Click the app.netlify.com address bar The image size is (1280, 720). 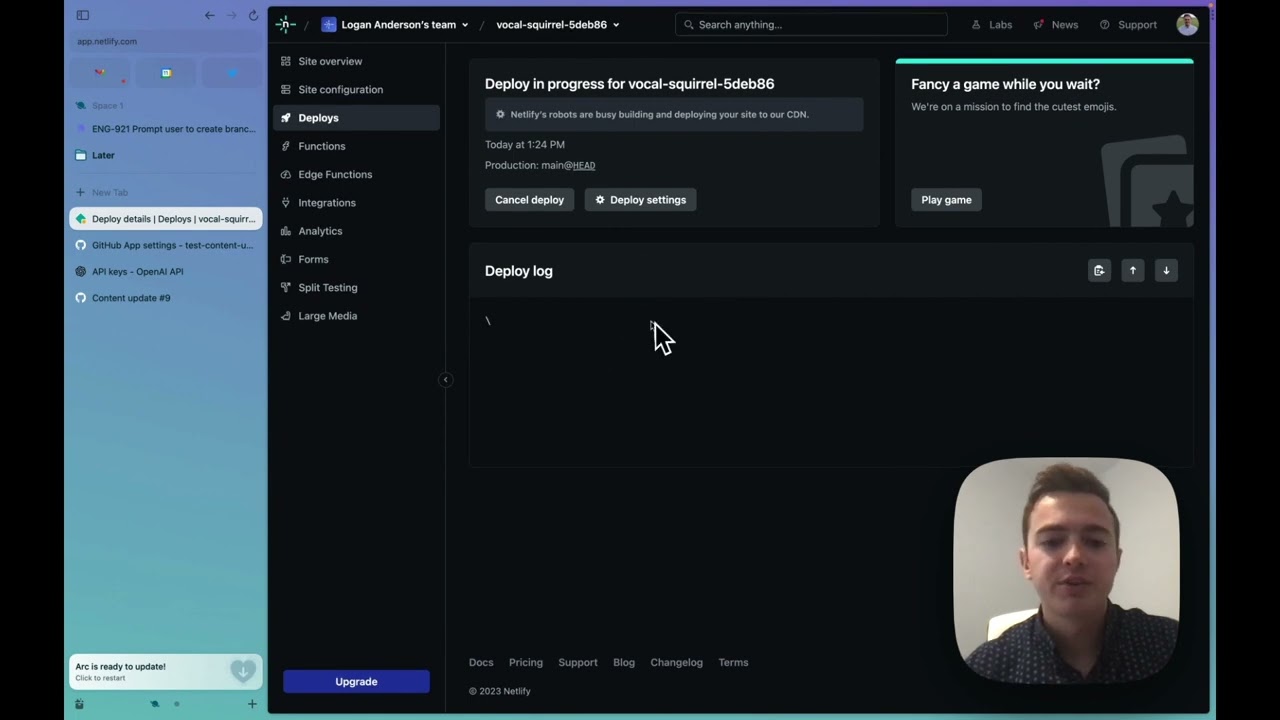point(166,41)
